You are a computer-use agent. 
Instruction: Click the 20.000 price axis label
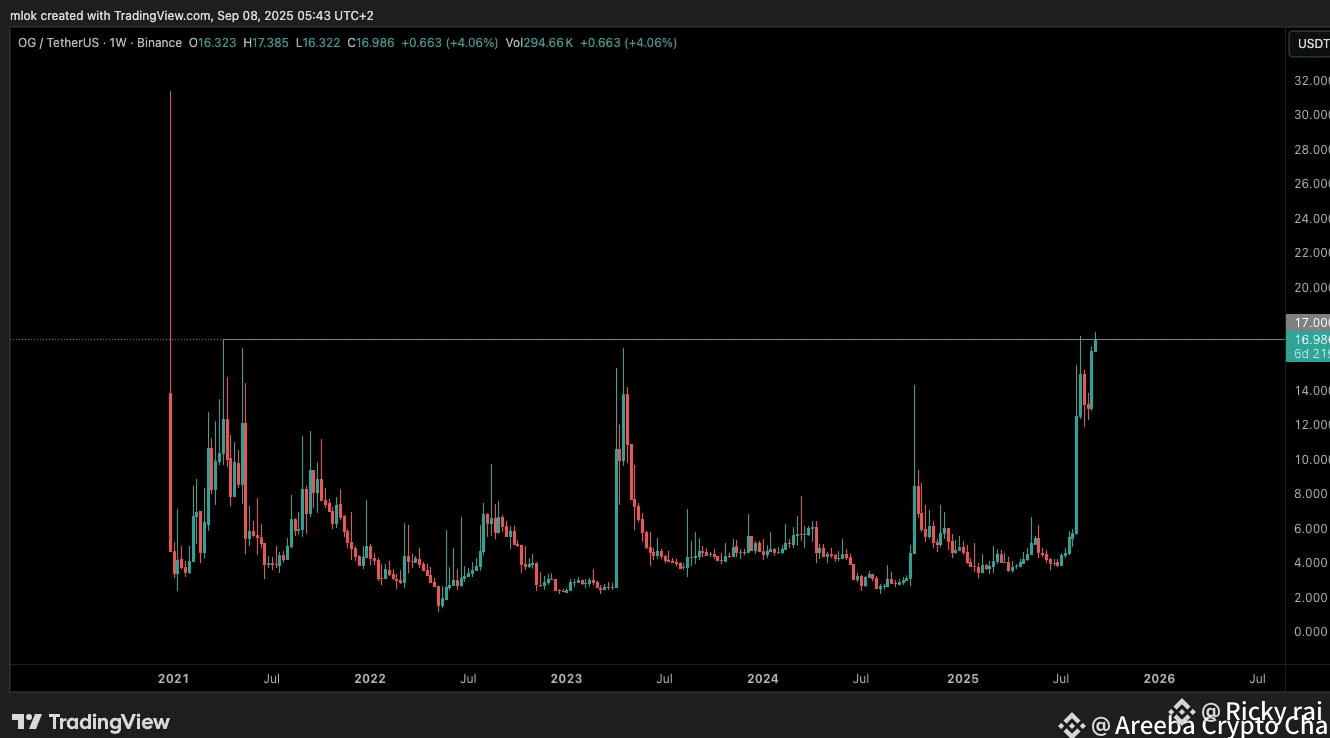pos(1311,287)
